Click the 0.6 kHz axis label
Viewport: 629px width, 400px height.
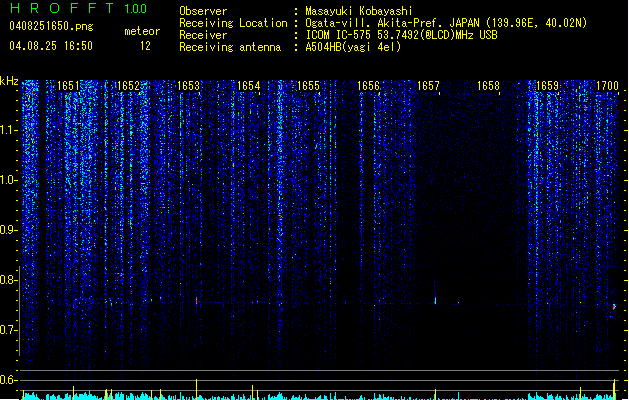[8, 380]
